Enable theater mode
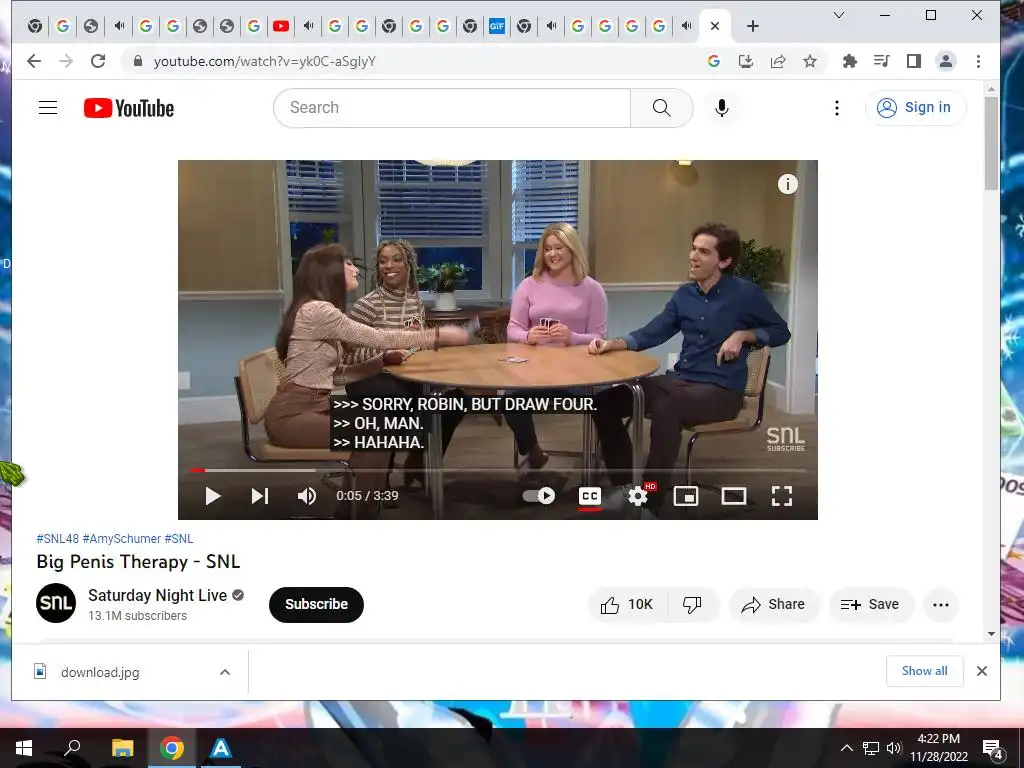 point(733,496)
